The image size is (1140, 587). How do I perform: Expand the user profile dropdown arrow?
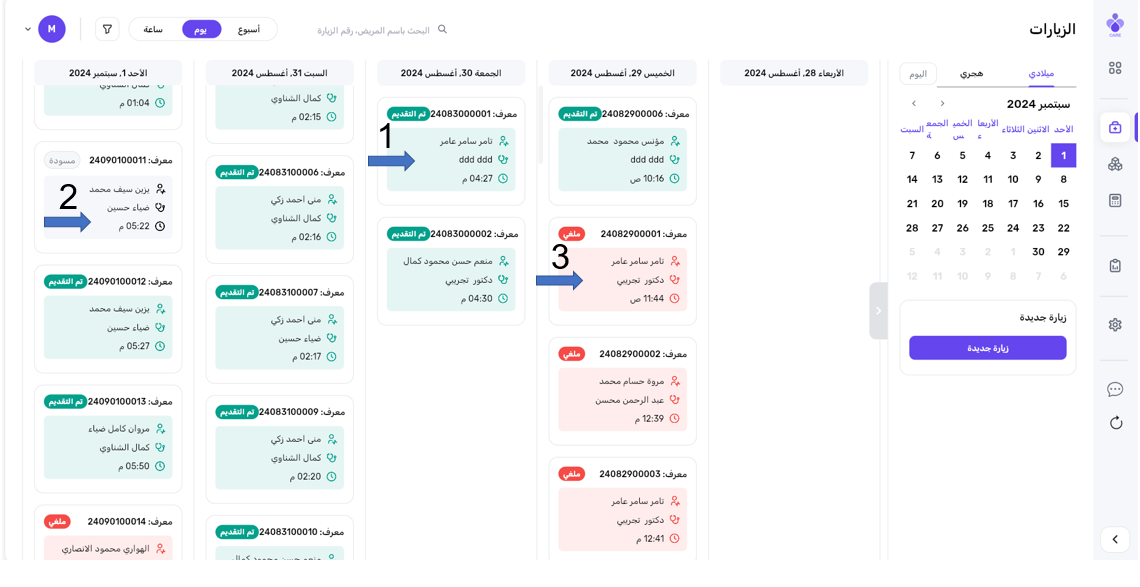(x=28, y=29)
